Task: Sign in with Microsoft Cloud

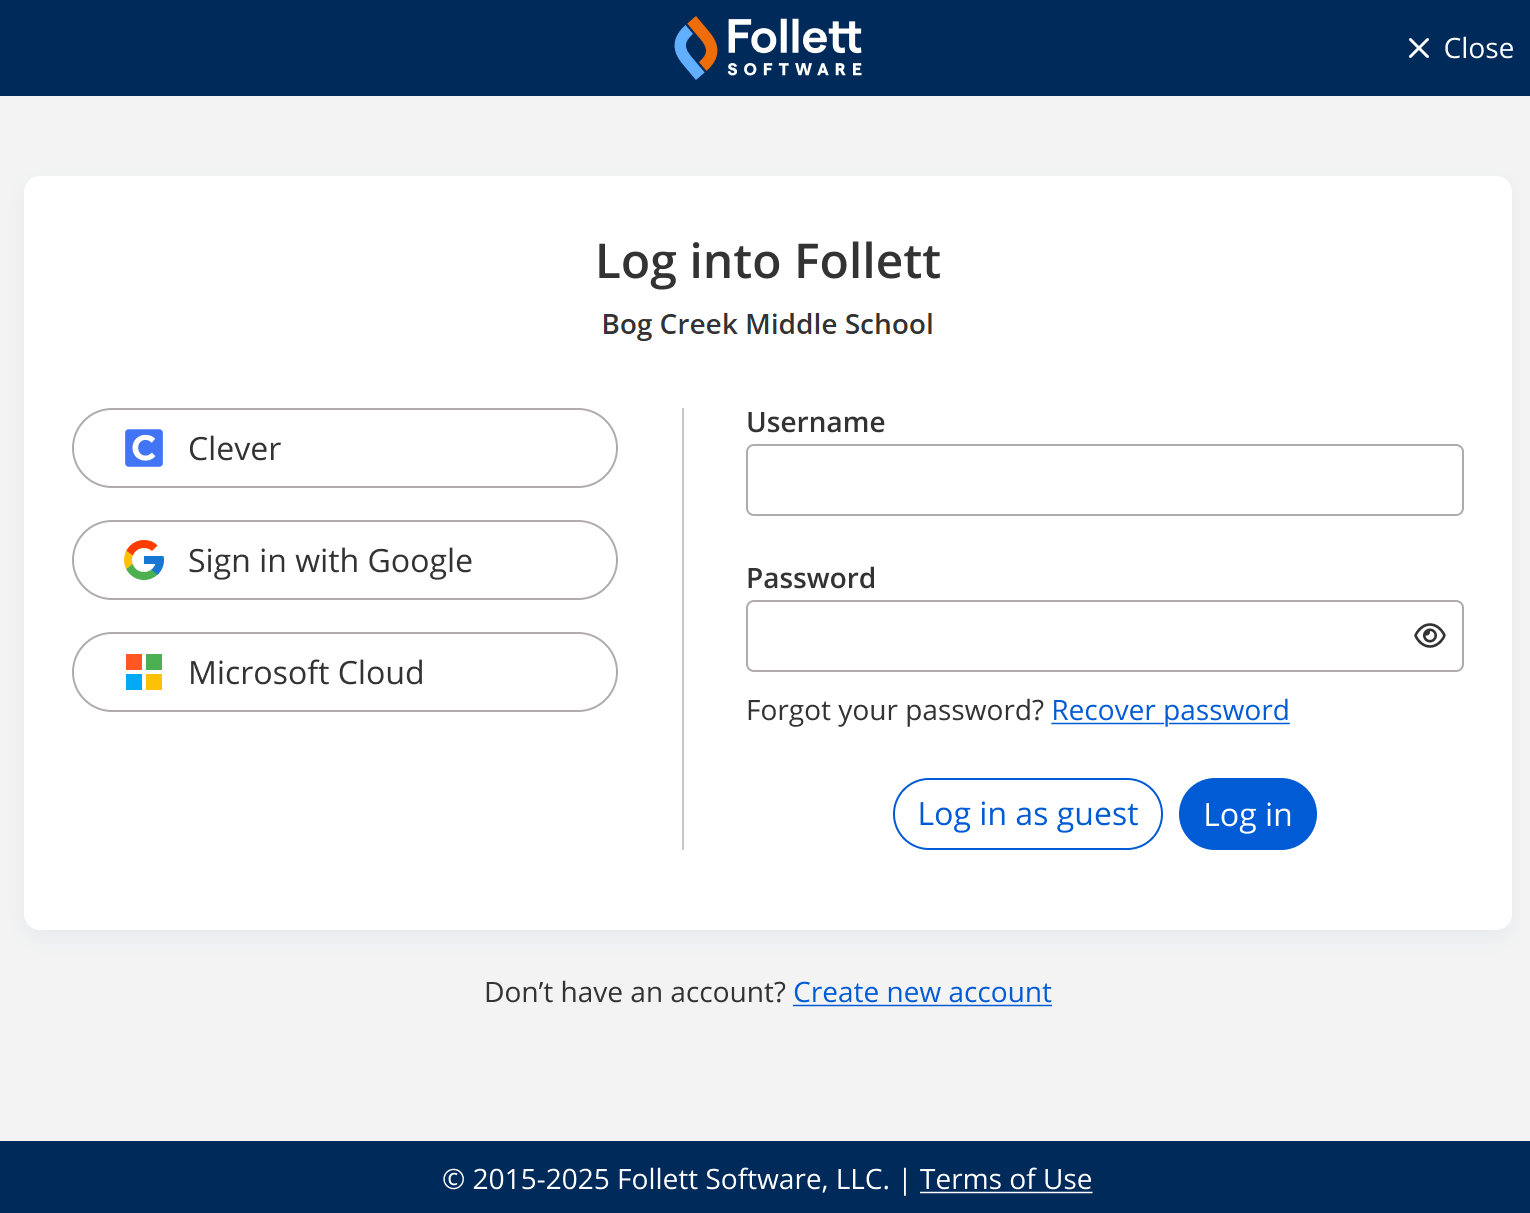Action: click(x=344, y=672)
